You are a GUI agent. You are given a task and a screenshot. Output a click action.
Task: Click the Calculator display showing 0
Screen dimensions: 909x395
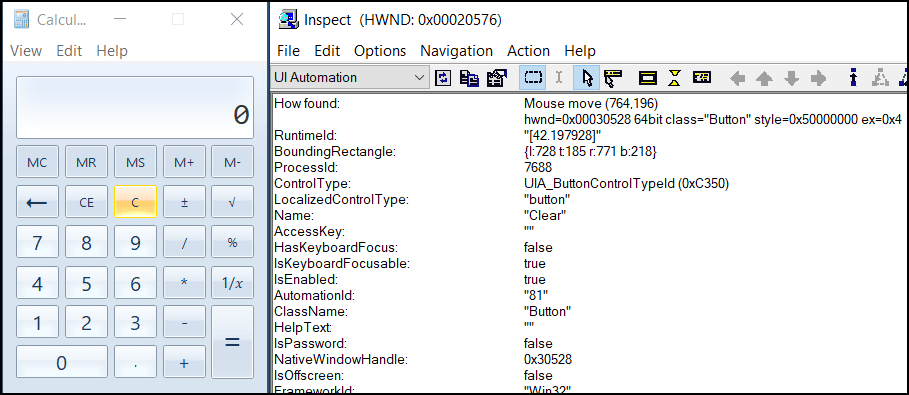[135, 108]
